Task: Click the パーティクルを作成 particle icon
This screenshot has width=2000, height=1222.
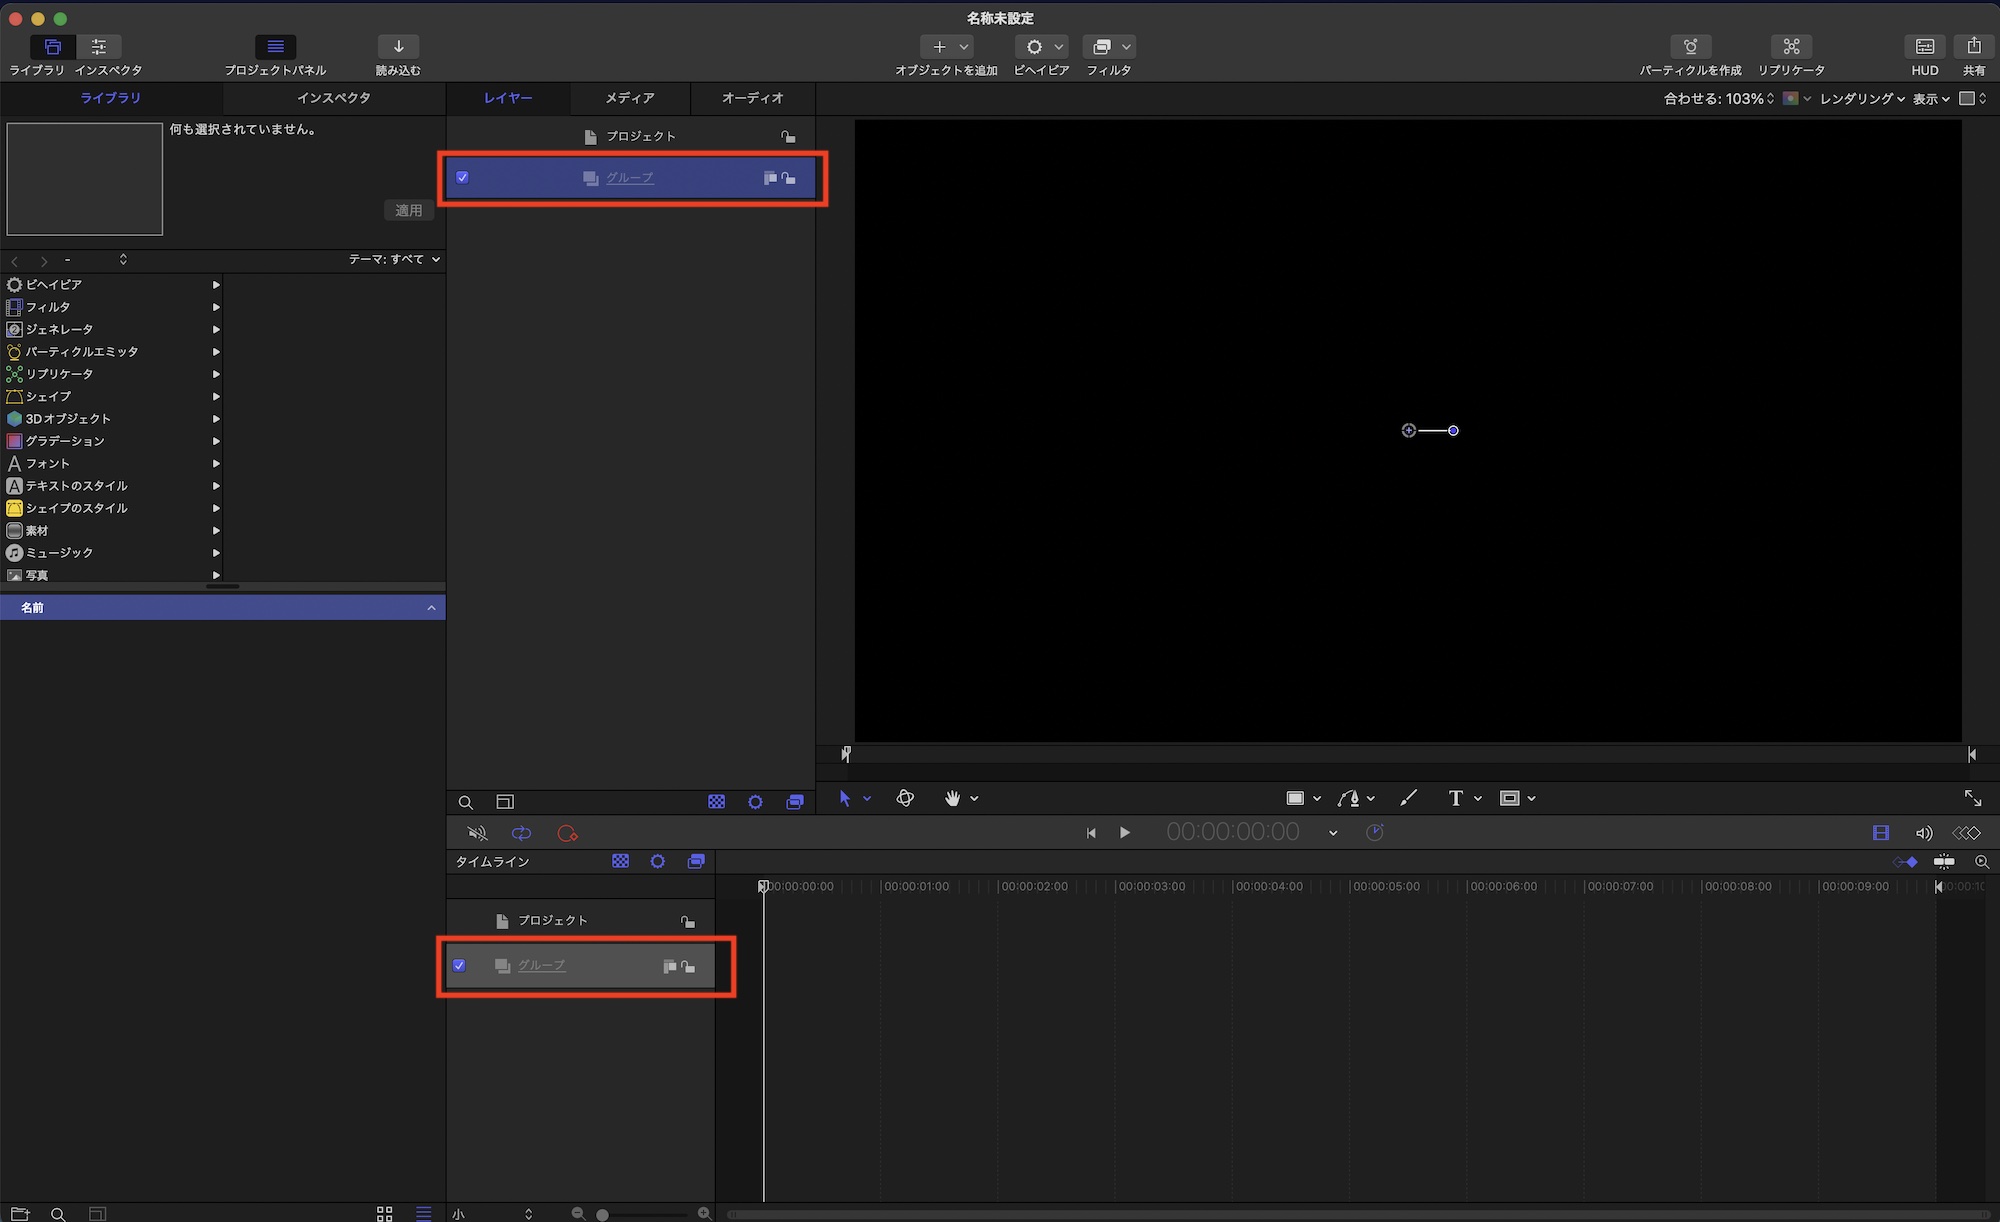Action: click(x=1690, y=47)
